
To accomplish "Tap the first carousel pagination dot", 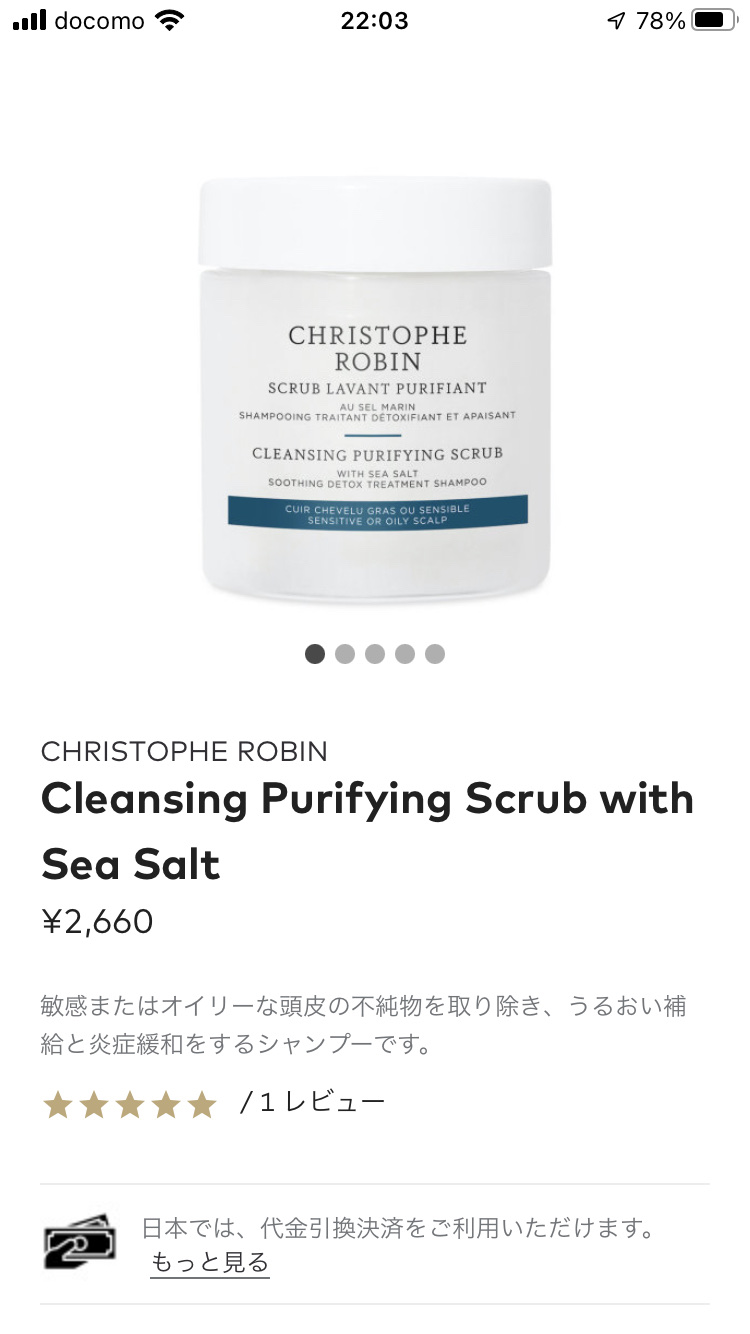I will pos(315,654).
